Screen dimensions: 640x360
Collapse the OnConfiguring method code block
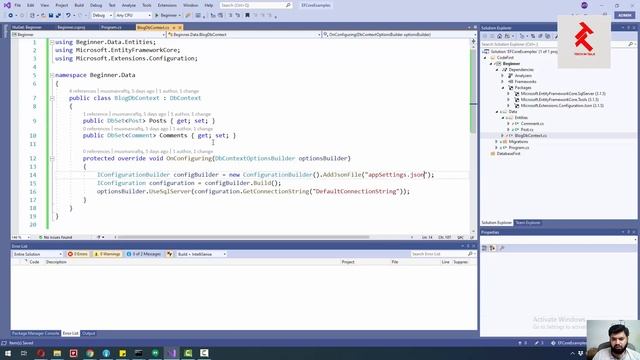point(52,158)
